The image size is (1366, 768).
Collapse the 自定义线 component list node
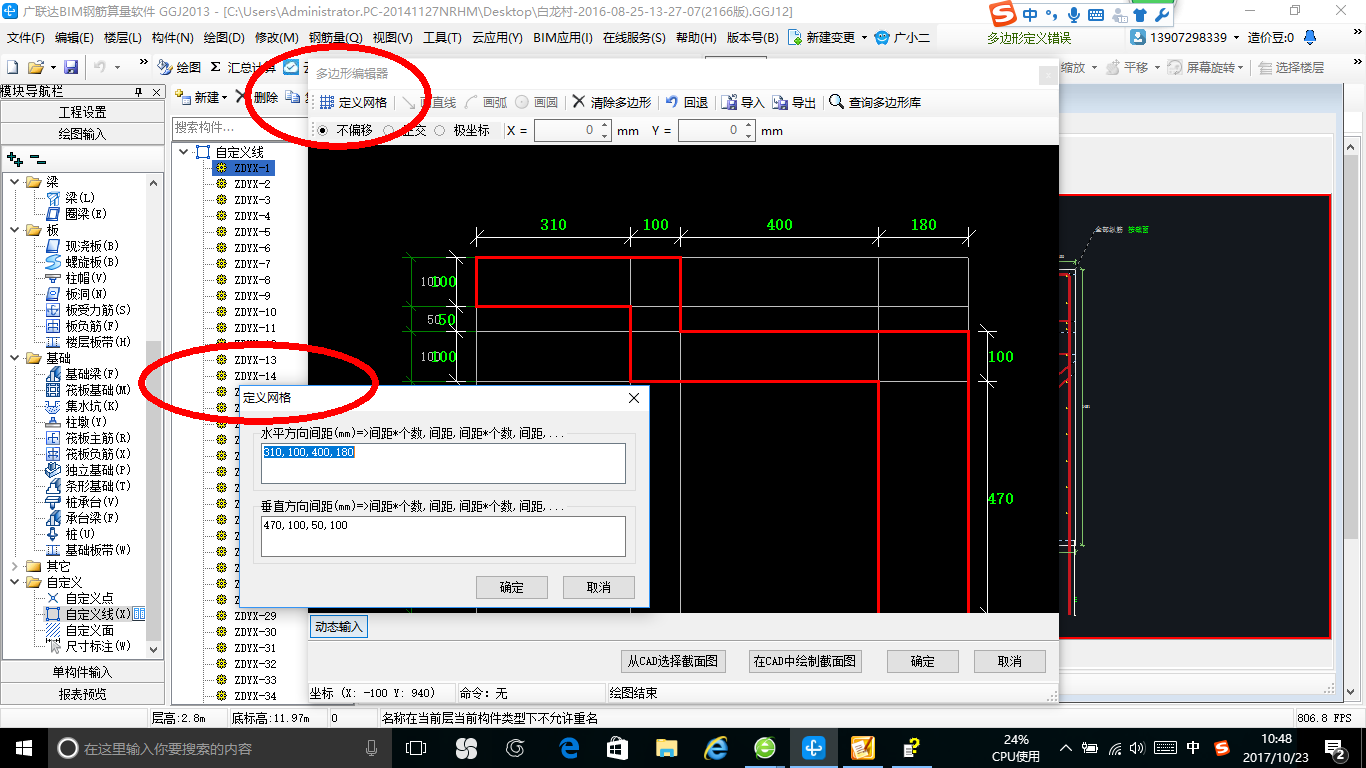coord(184,152)
